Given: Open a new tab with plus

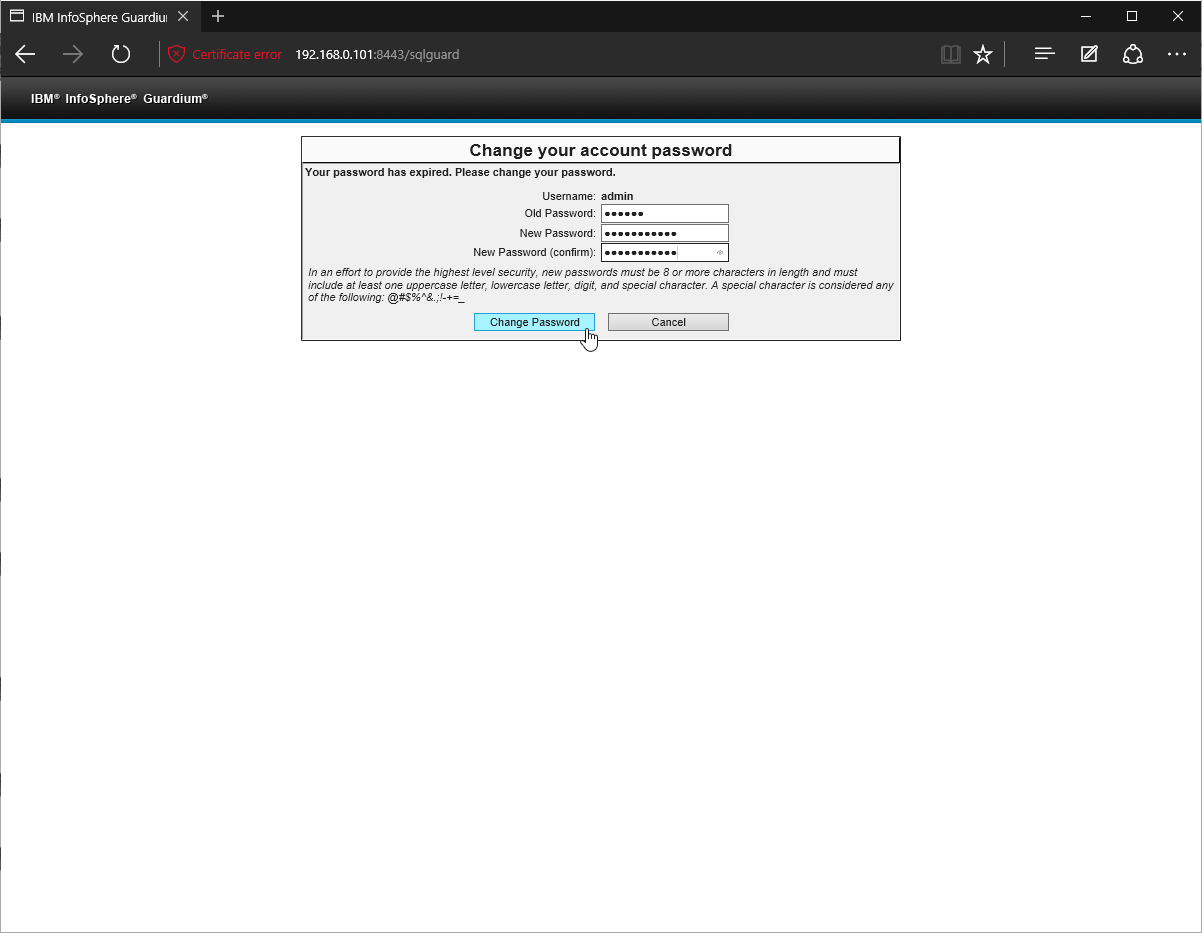Looking at the screenshot, I should click(x=218, y=16).
